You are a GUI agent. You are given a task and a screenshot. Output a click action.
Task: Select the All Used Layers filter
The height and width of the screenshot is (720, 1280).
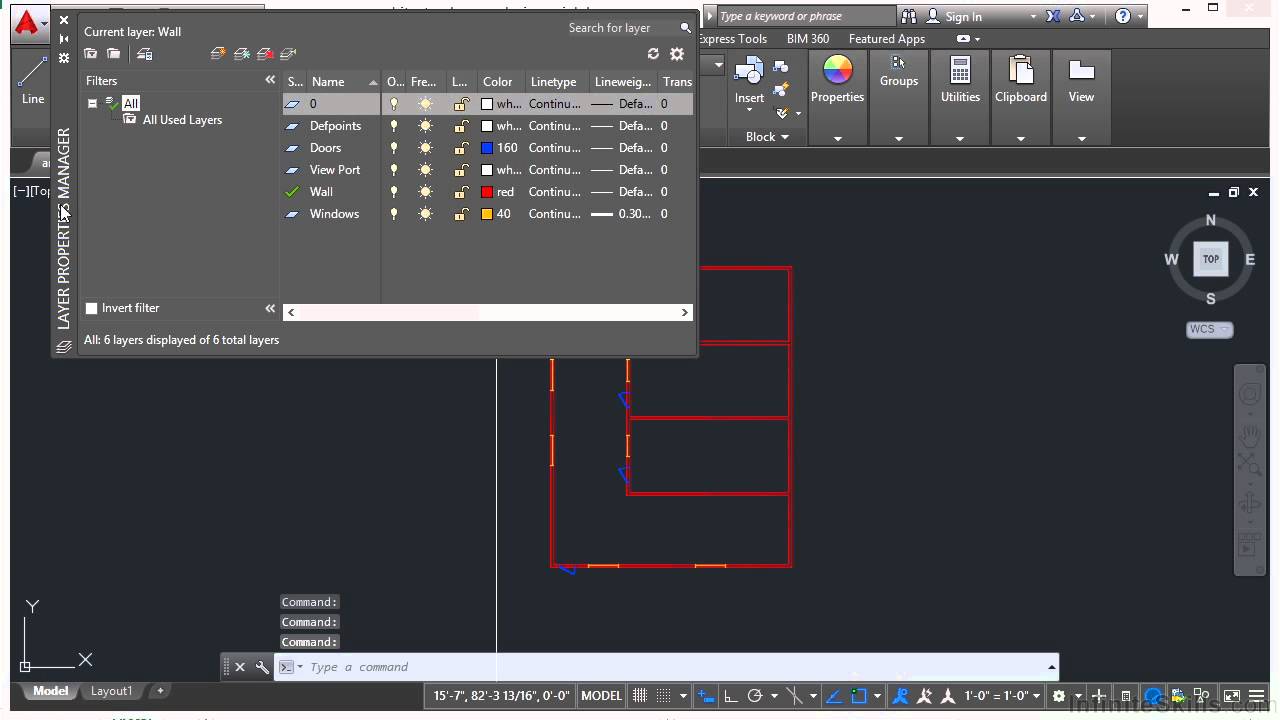pos(182,120)
